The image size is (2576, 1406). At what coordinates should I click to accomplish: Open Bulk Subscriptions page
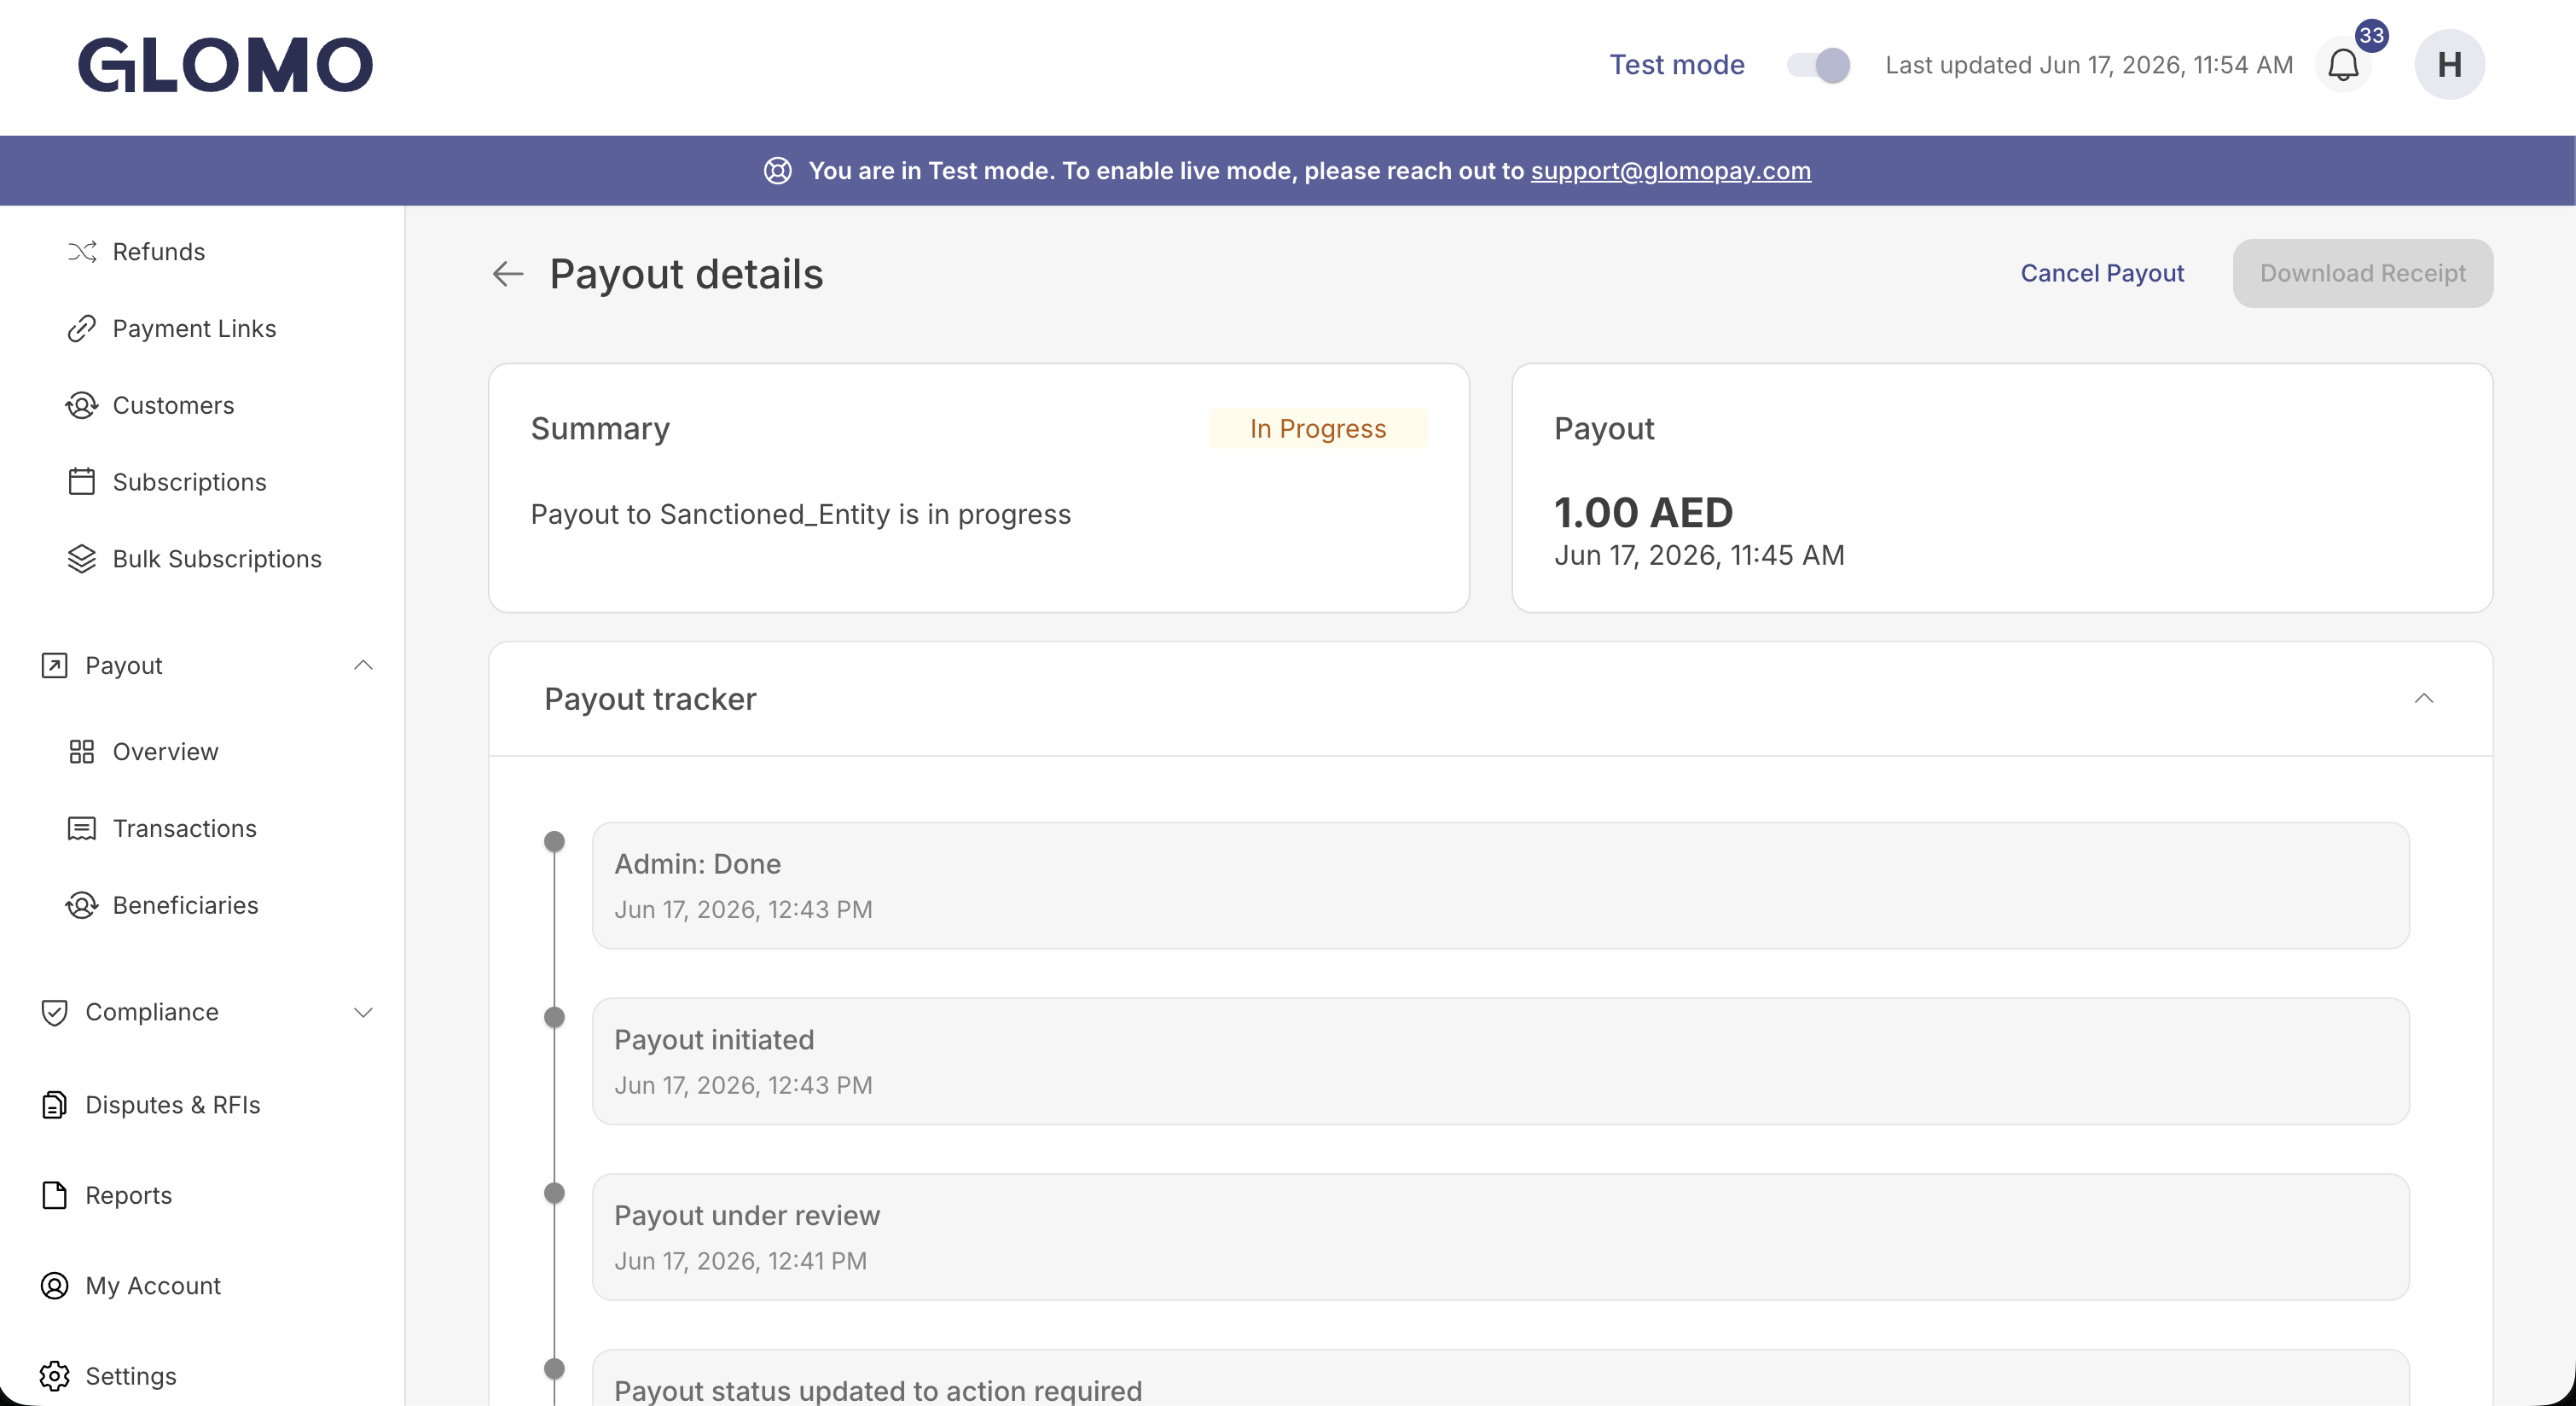pos(217,559)
